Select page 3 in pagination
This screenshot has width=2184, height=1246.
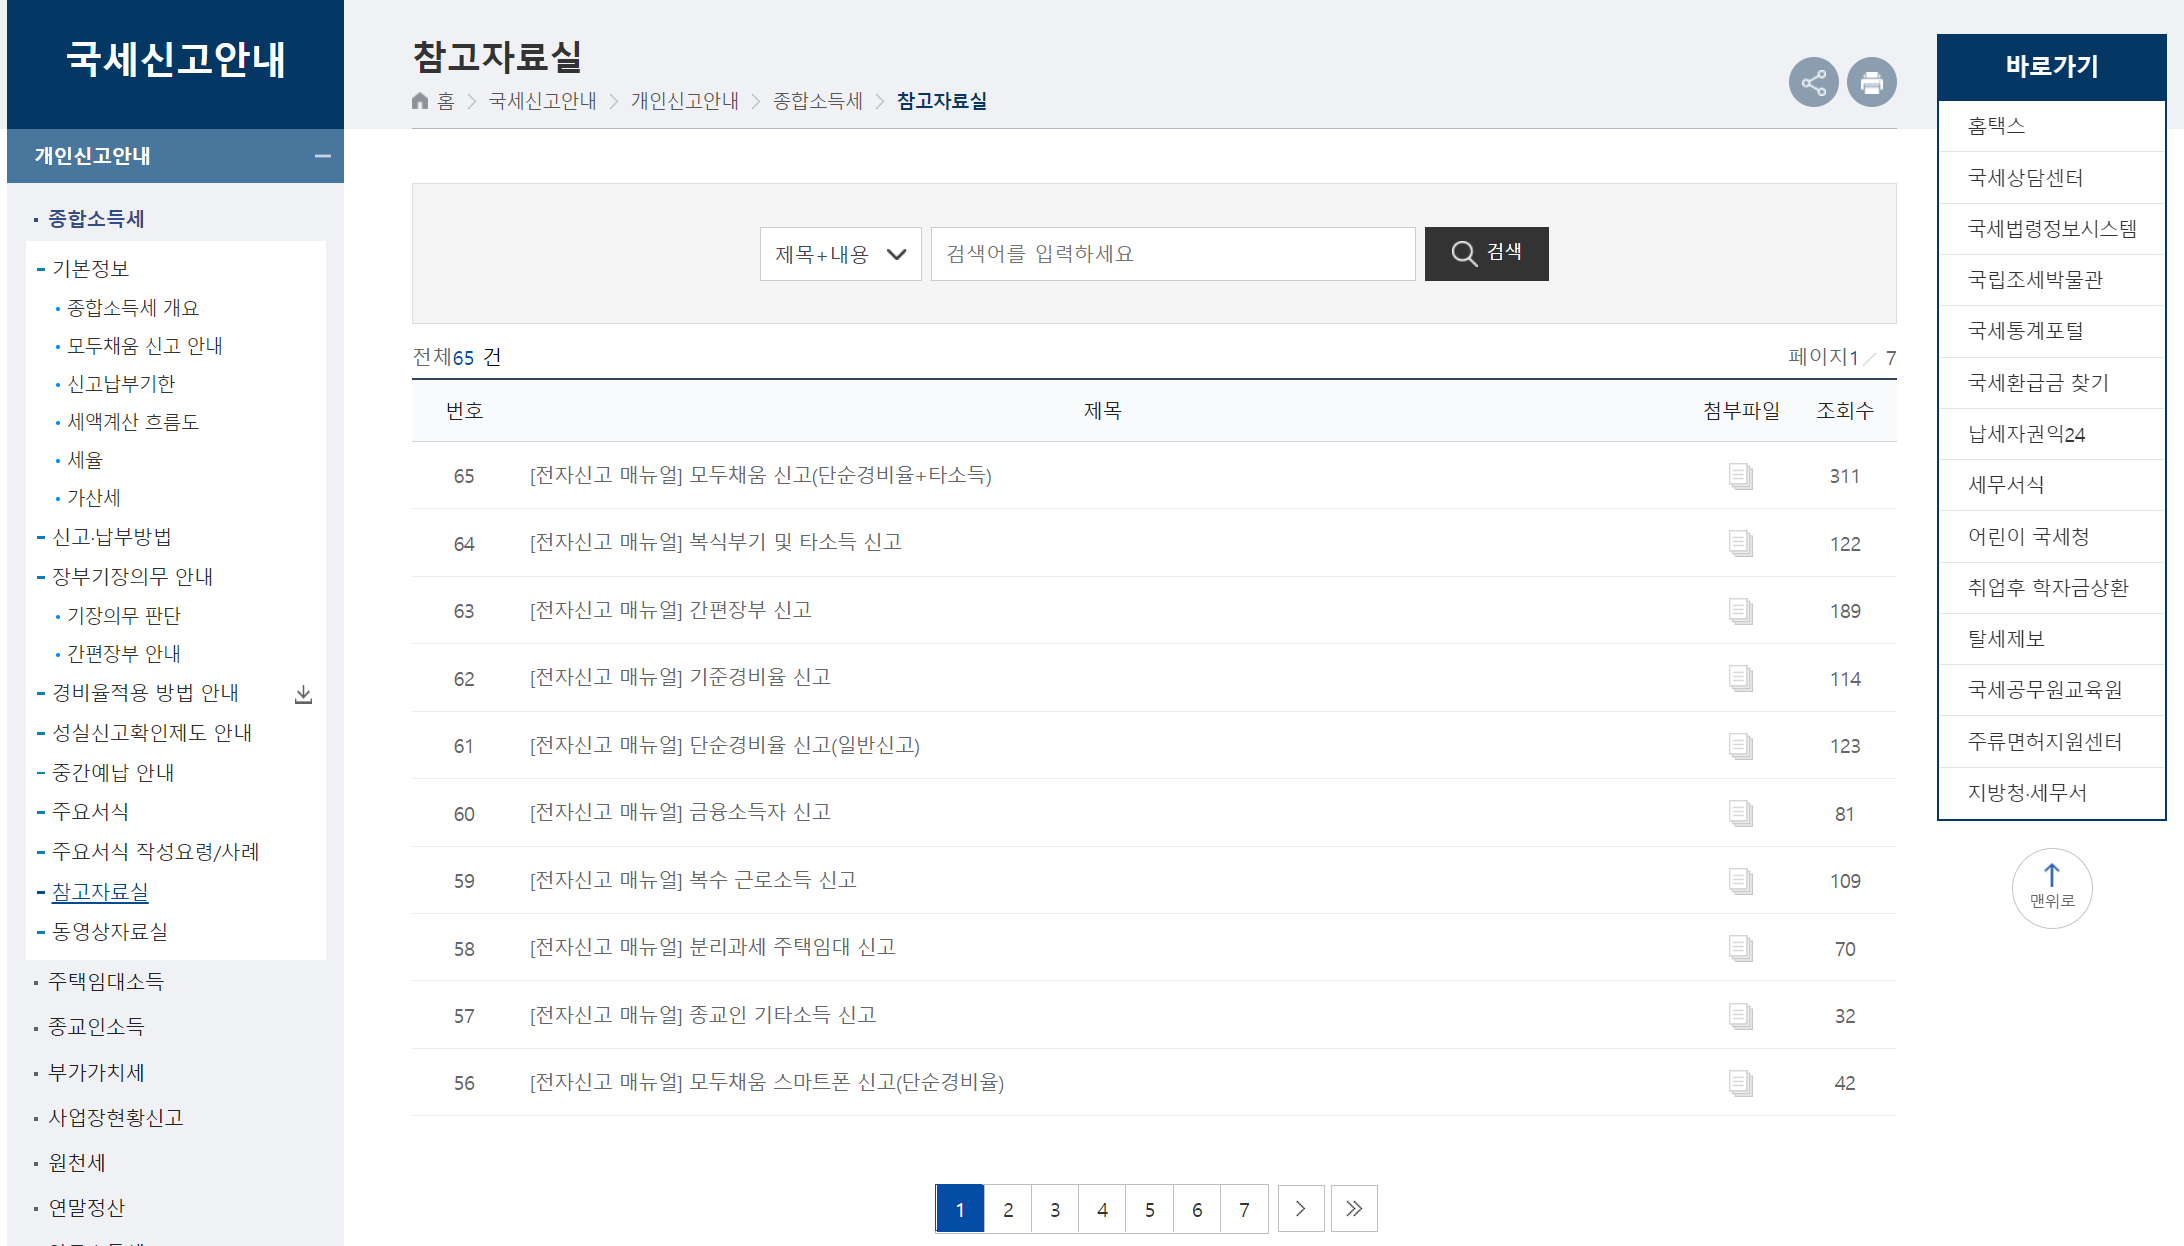pos(1055,1209)
